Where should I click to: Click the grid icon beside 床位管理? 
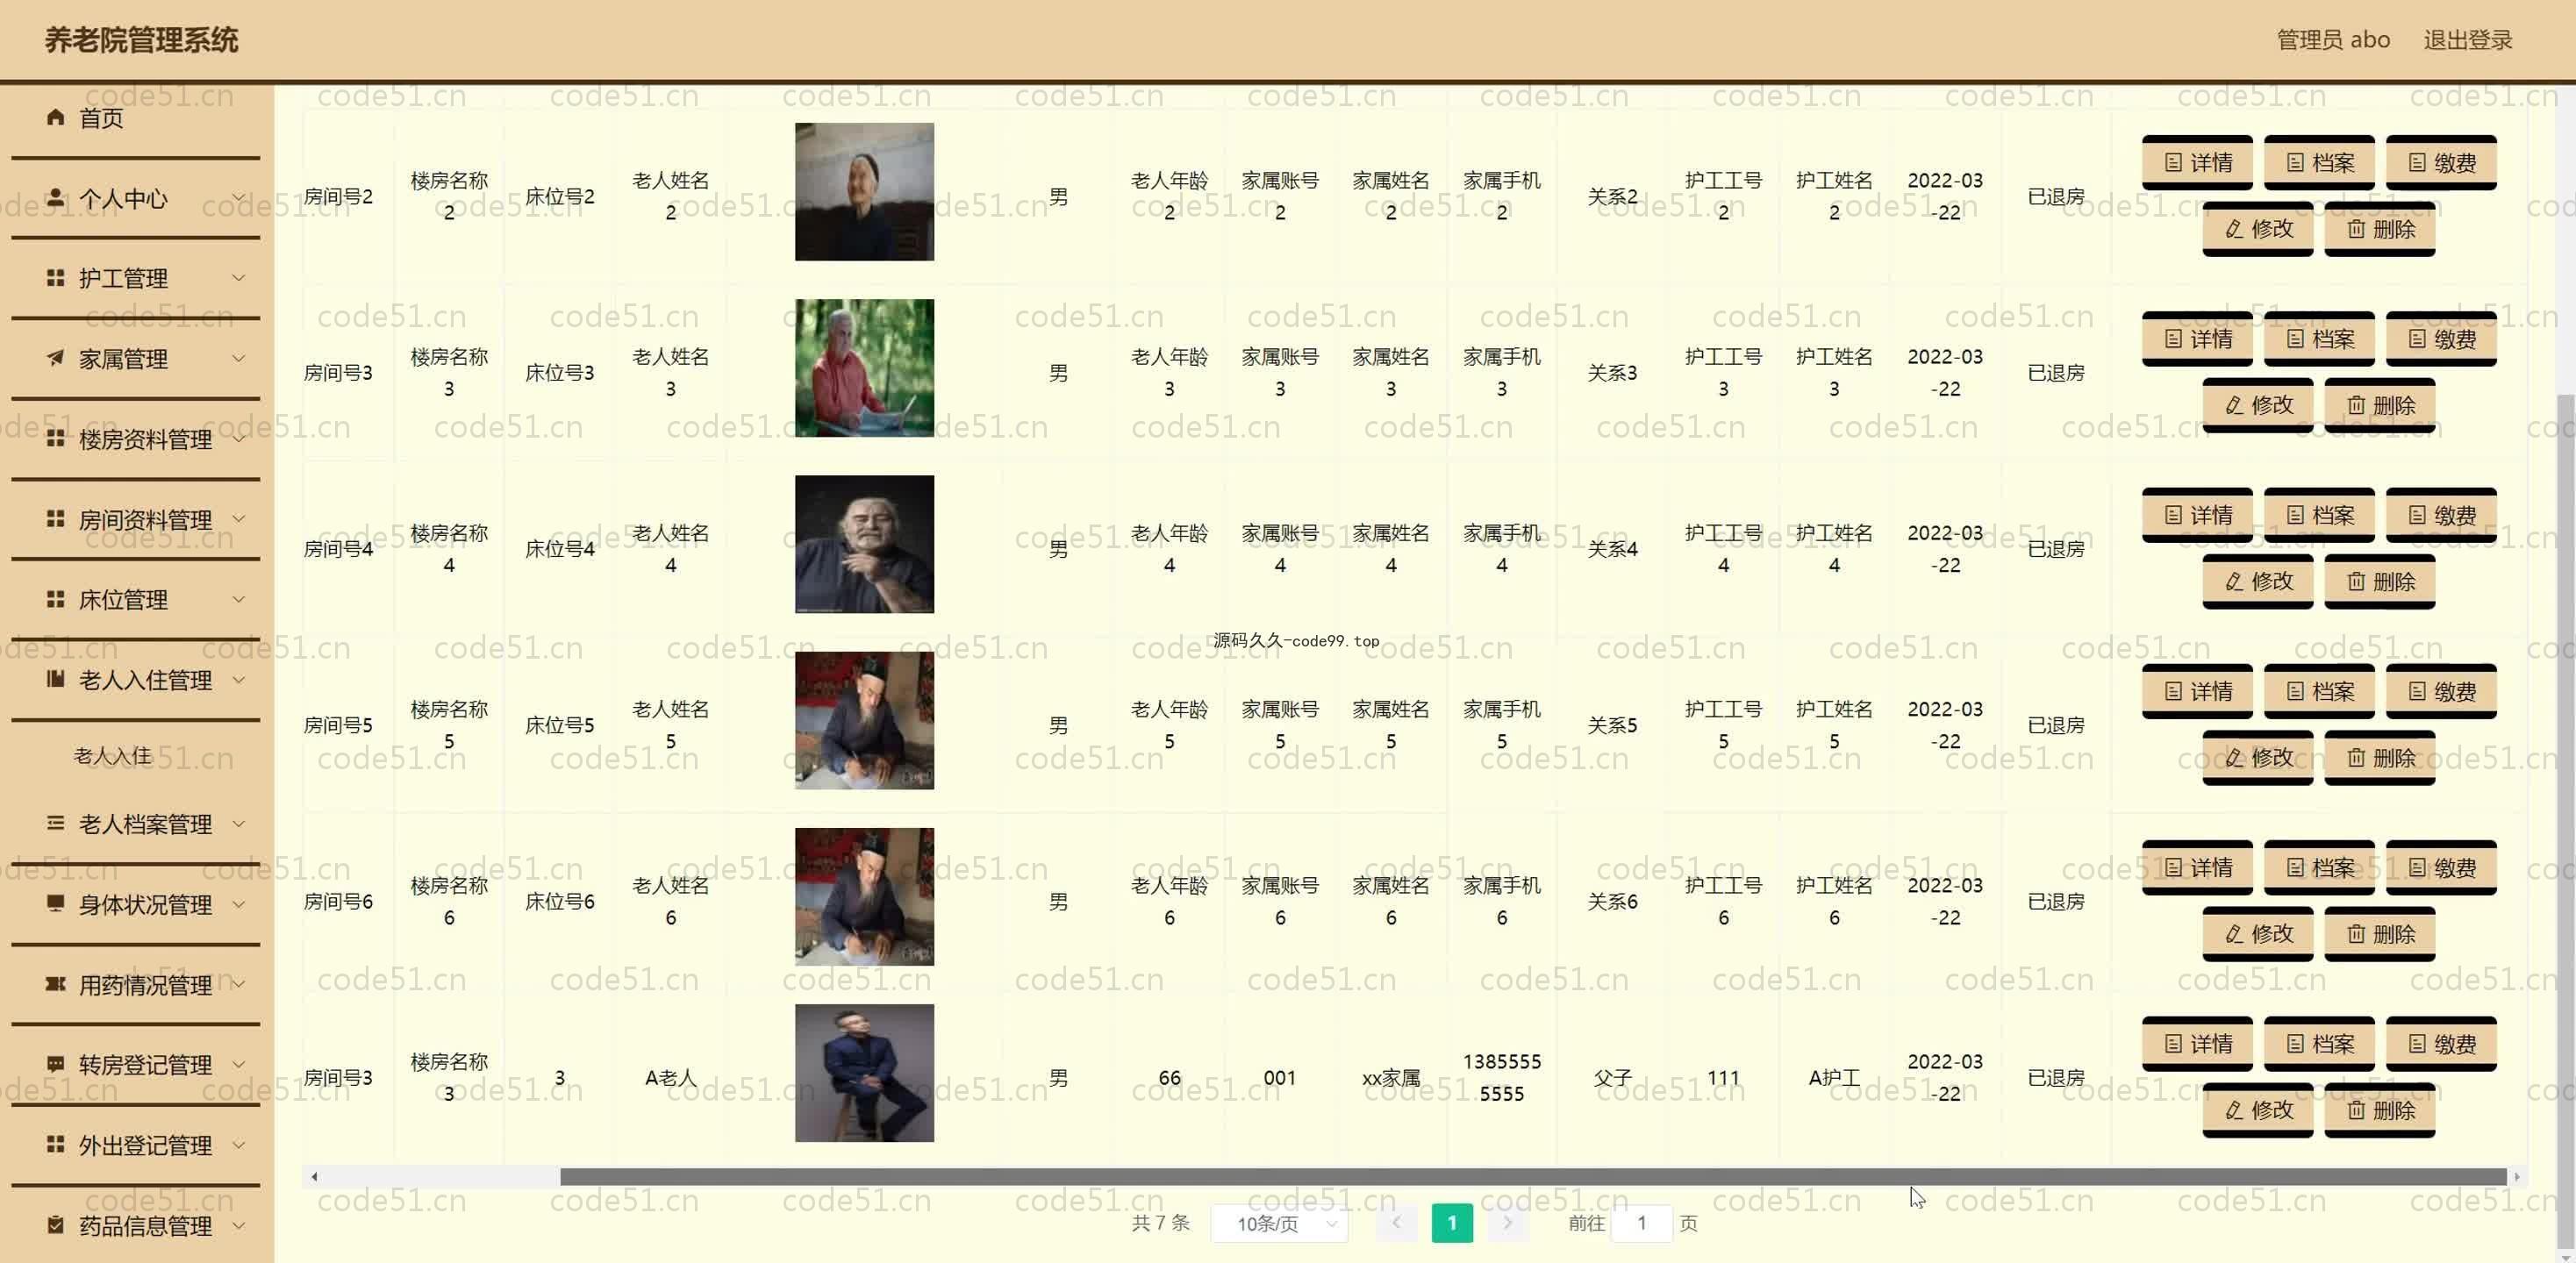point(56,599)
